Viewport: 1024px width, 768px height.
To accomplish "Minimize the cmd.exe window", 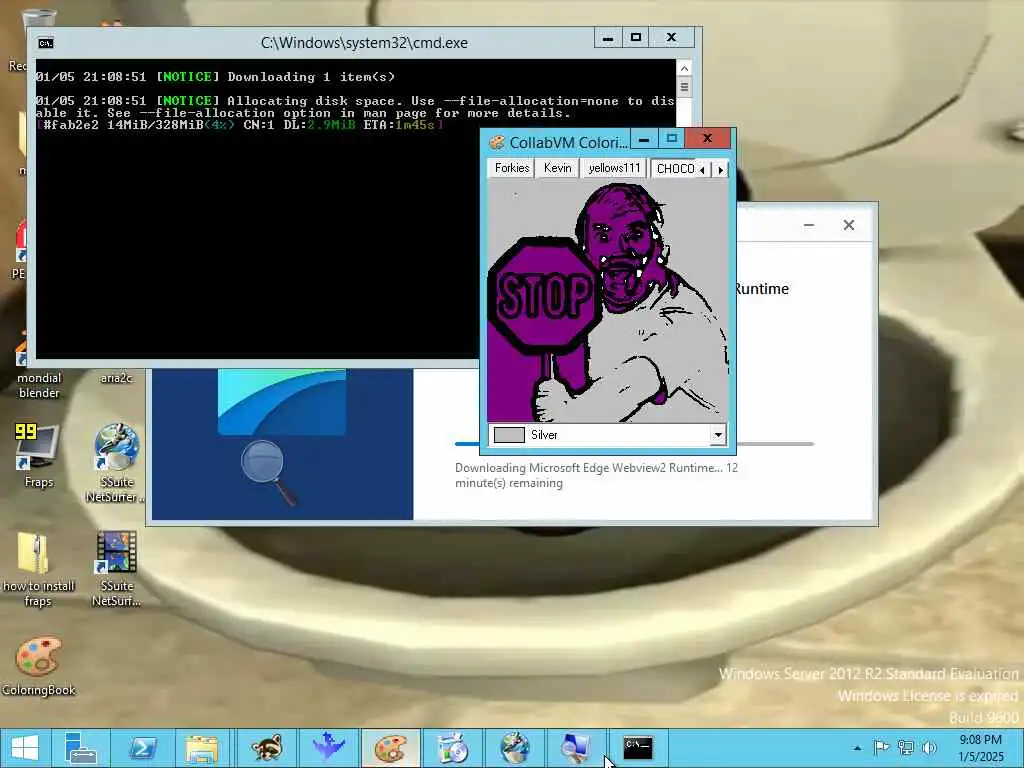I will (x=607, y=38).
